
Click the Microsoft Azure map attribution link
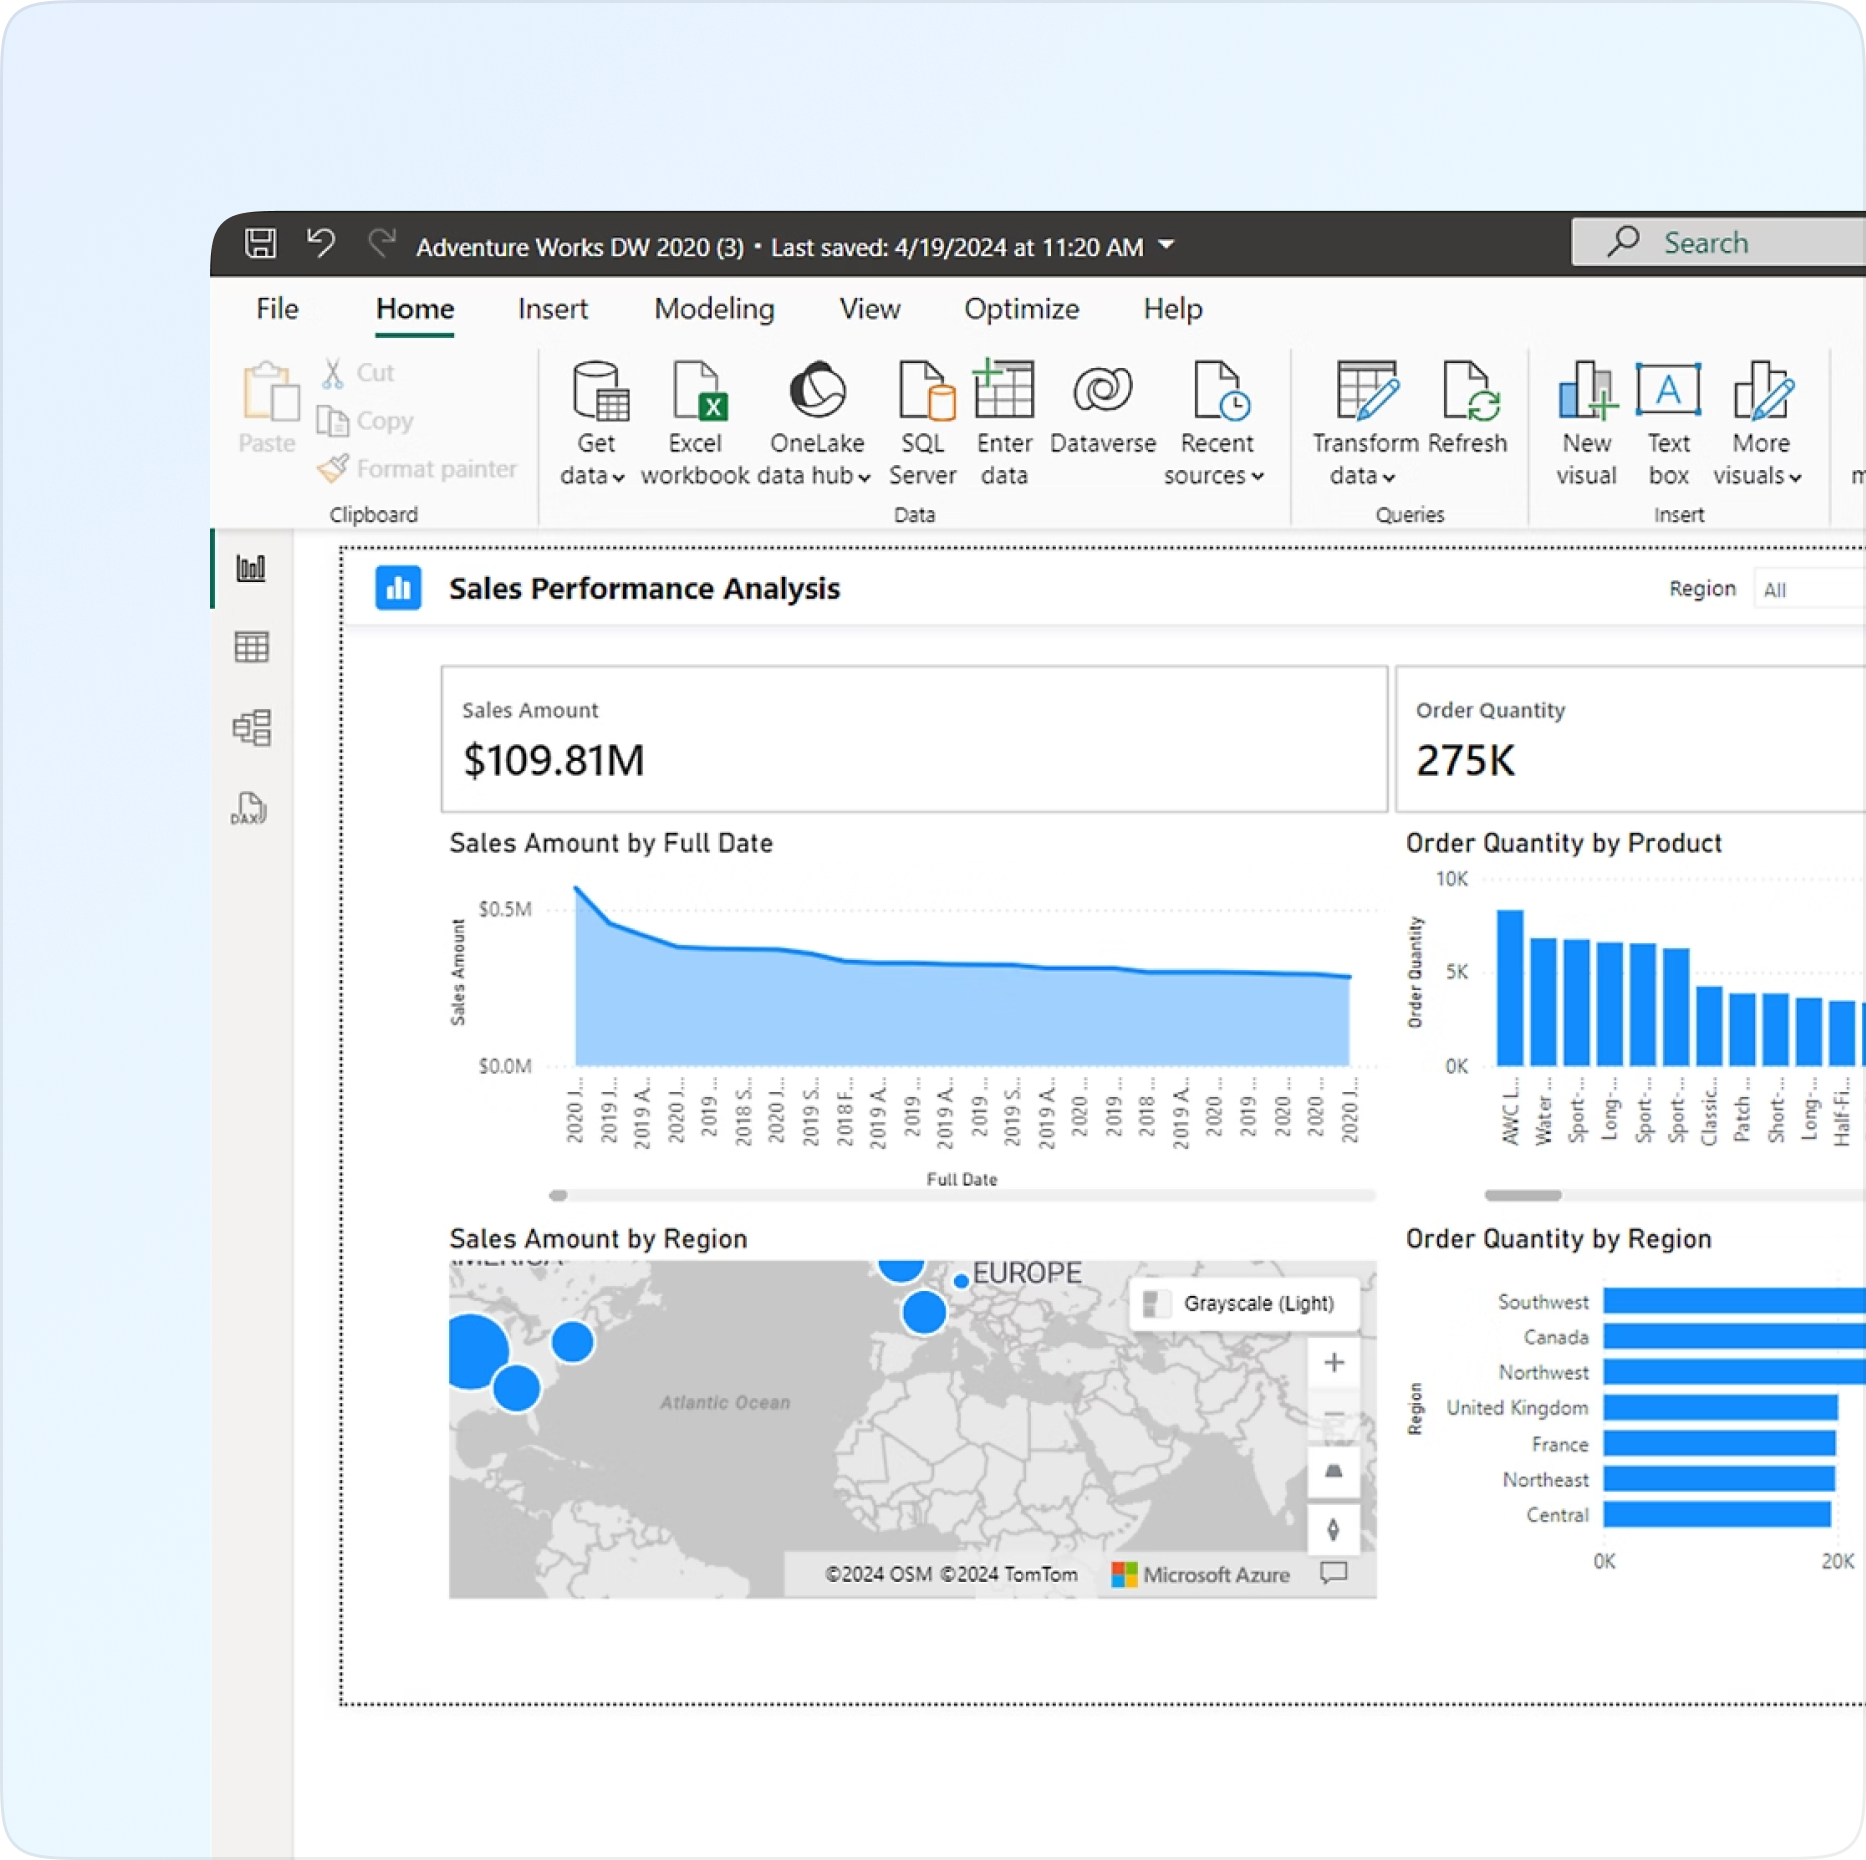pos(1201,1574)
